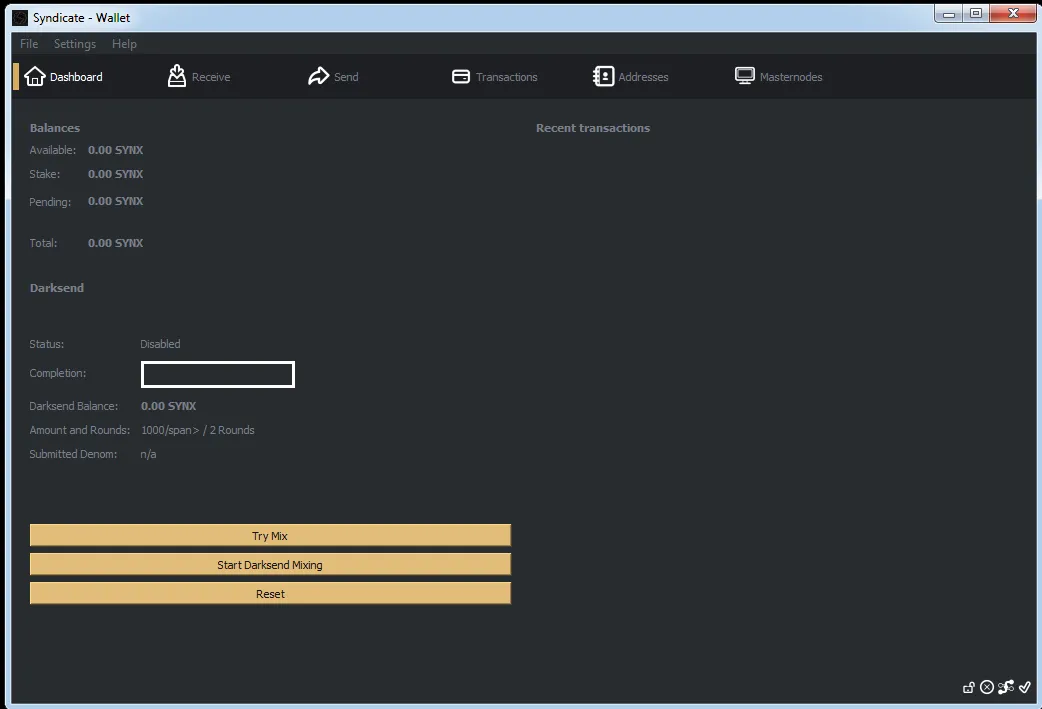Click the sync checkmark status icon
This screenshot has height=709, width=1042.
click(x=1025, y=686)
